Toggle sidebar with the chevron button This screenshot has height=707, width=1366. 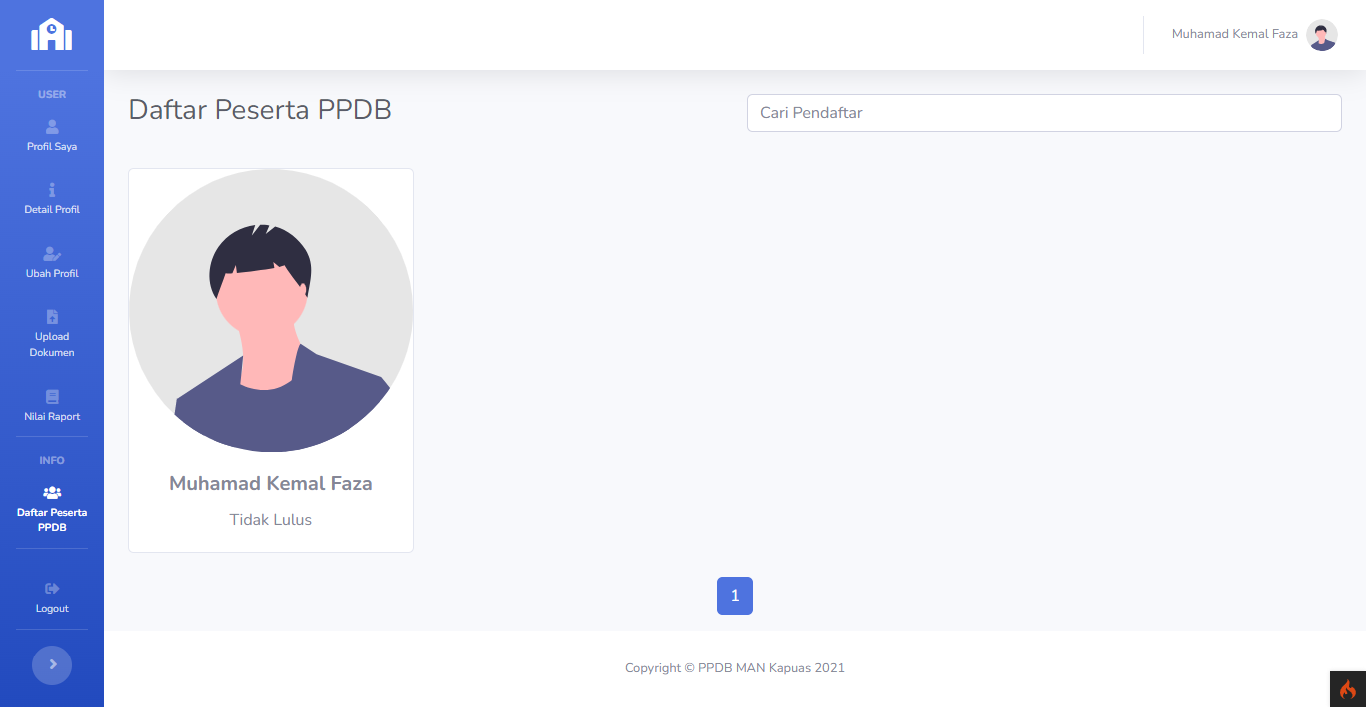52,665
